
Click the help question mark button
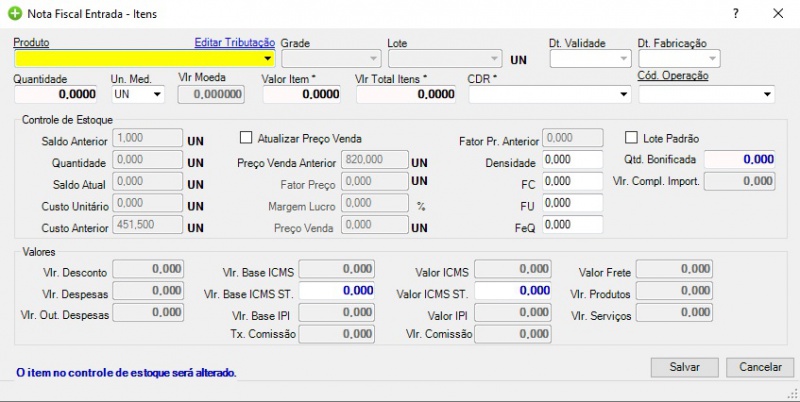tap(737, 14)
